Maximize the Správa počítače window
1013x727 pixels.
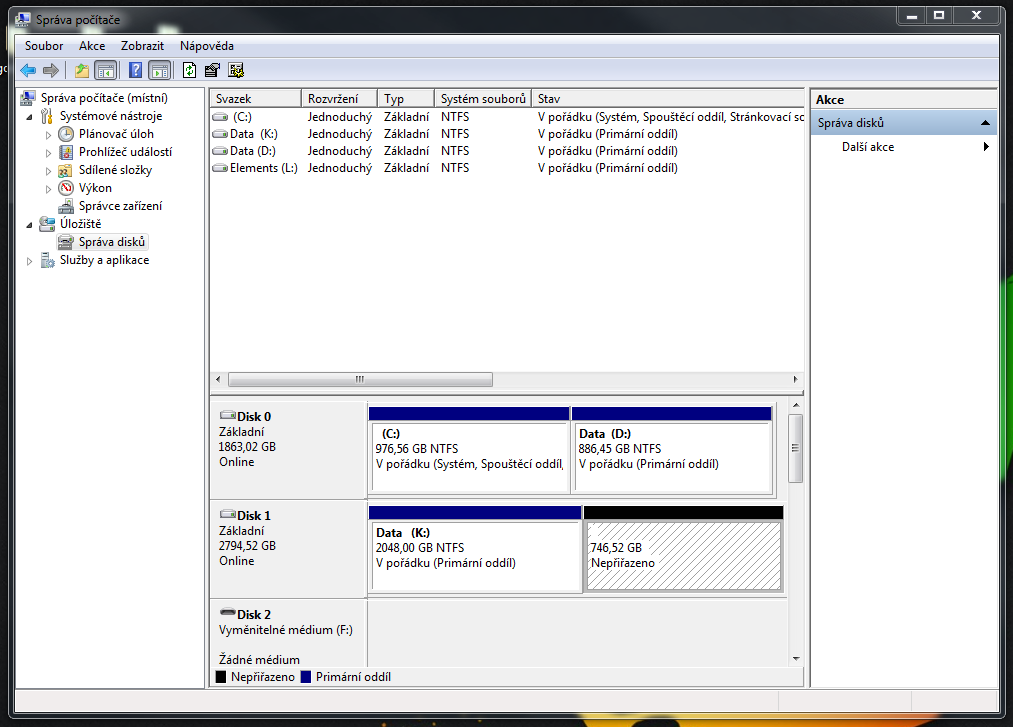tap(939, 16)
